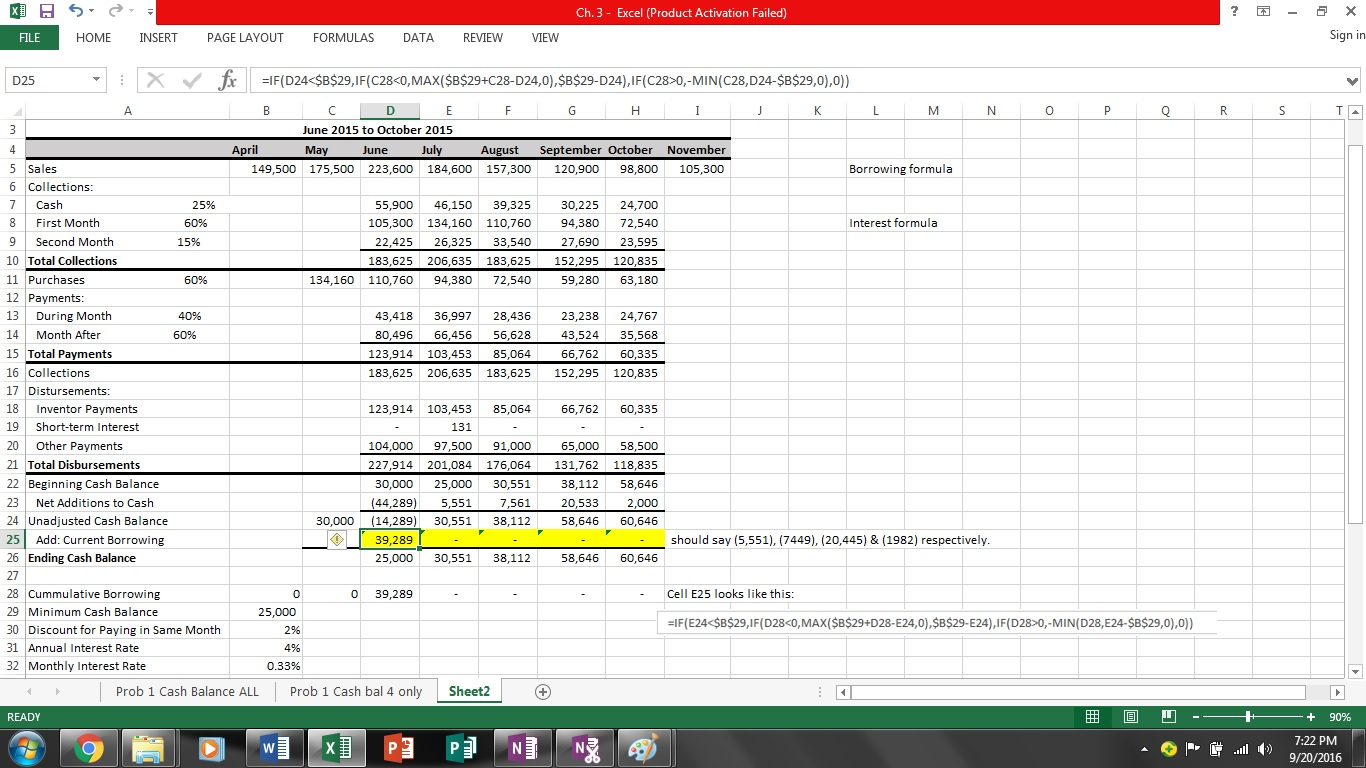Select row 25 header
The image size is (1366, 768).
(13, 540)
